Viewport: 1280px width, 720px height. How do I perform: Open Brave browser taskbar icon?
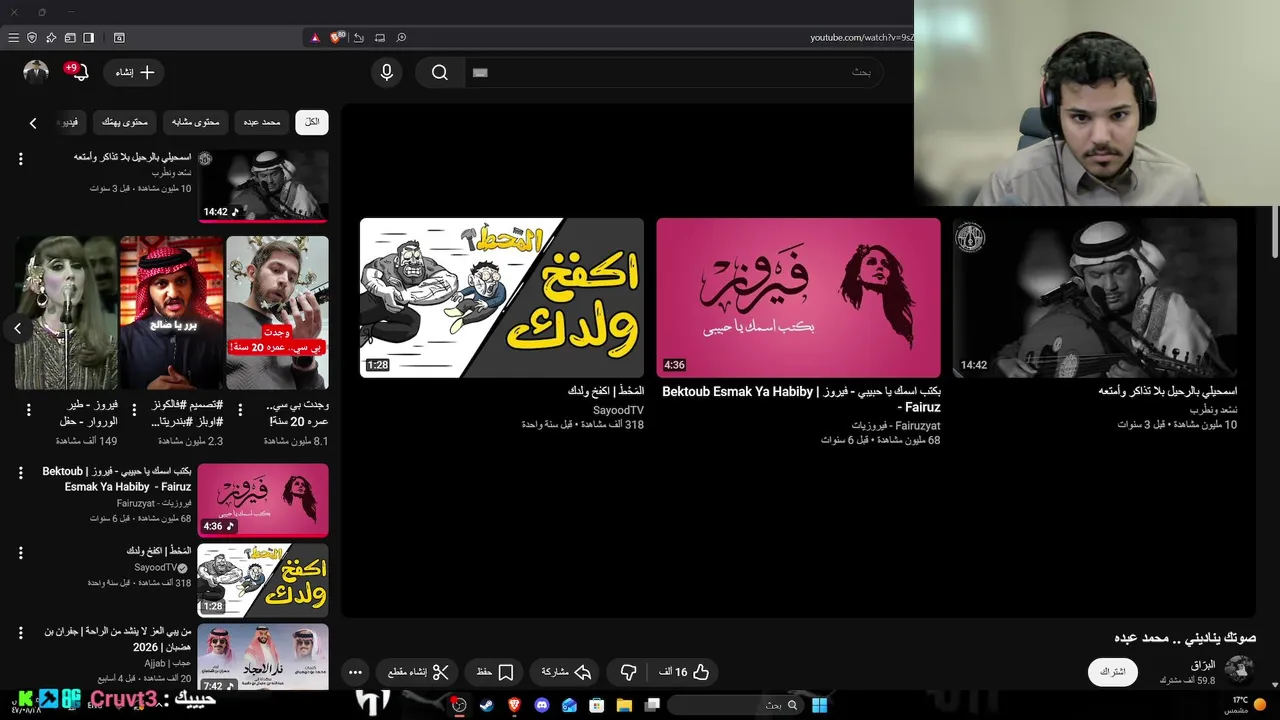pyautogui.click(x=515, y=705)
